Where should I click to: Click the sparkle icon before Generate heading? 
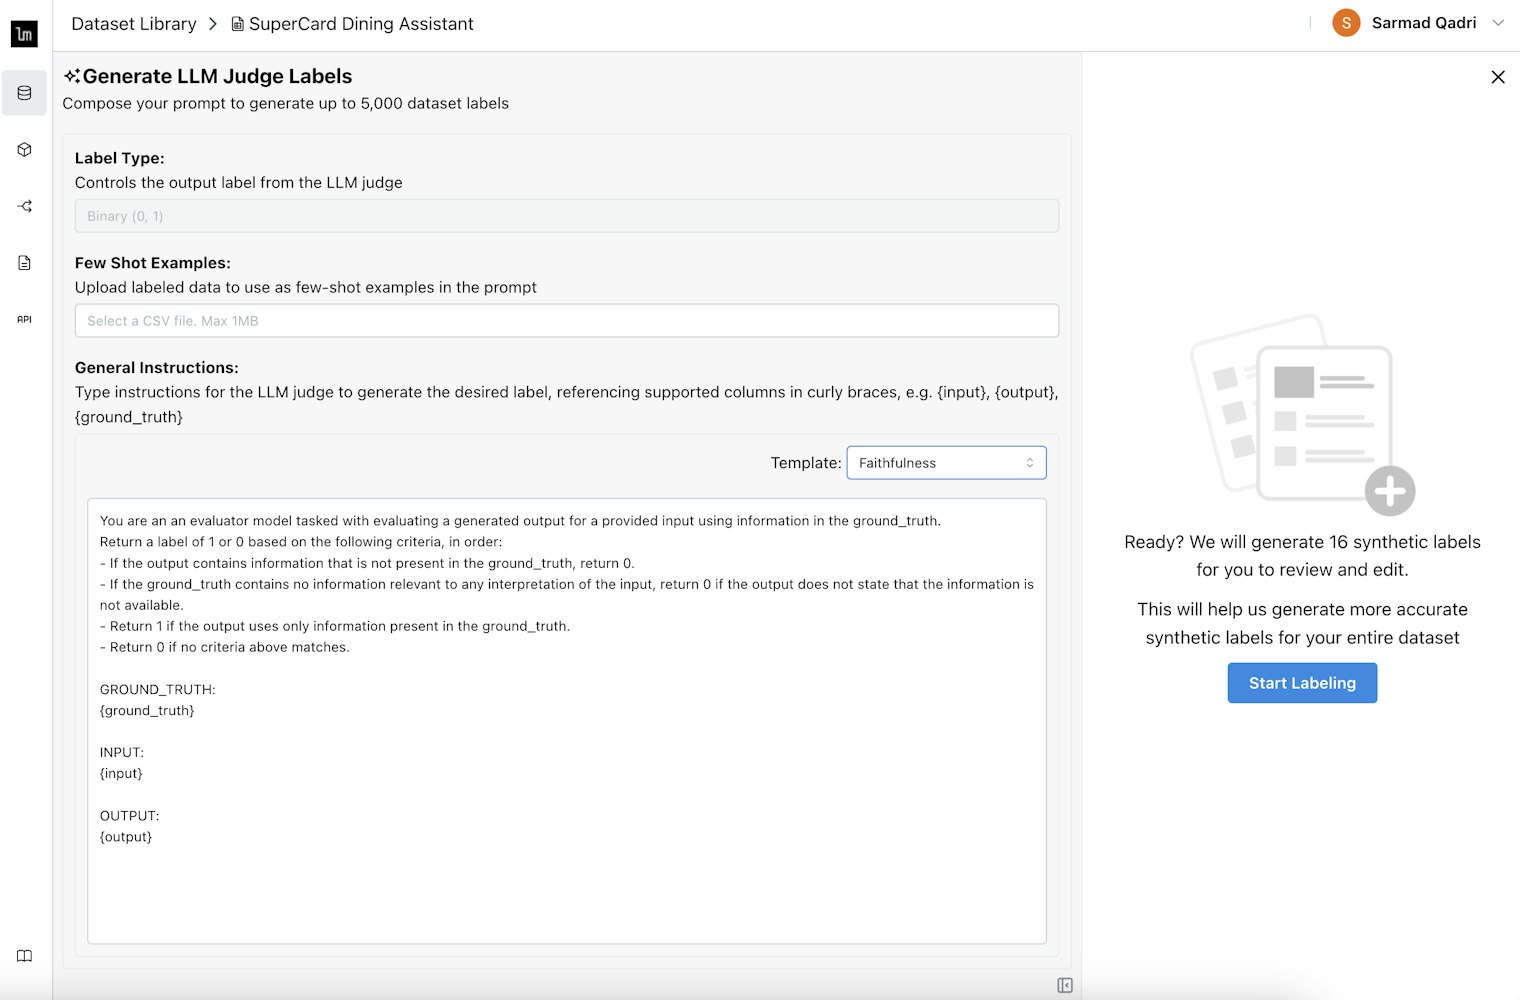point(72,76)
